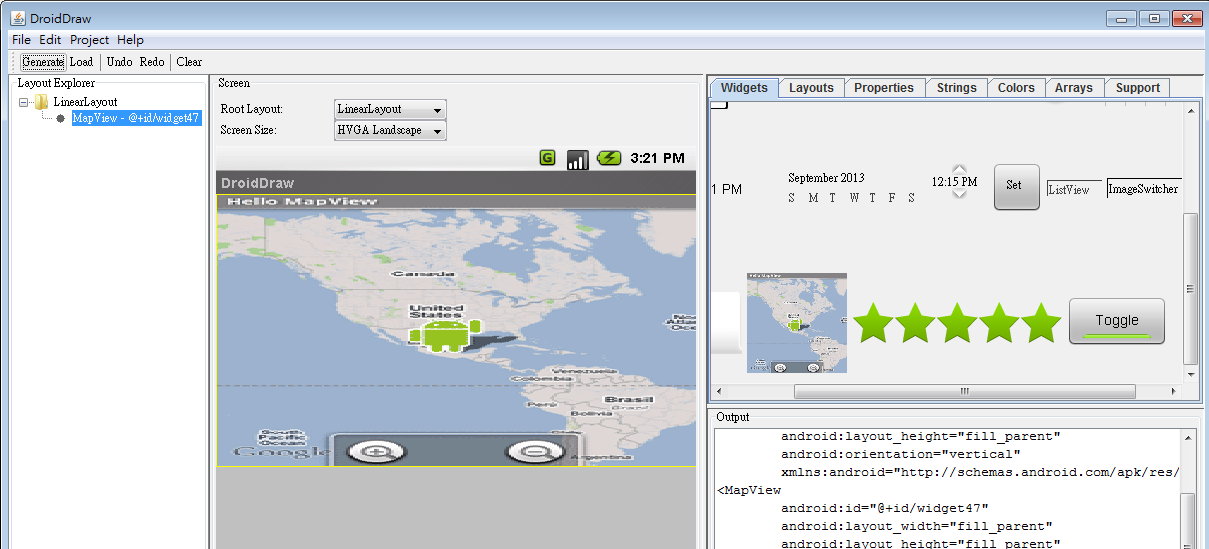Screen dimensions: 1209x549
Task: Click the Load toolbar button
Action: click(x=81, y=62)
